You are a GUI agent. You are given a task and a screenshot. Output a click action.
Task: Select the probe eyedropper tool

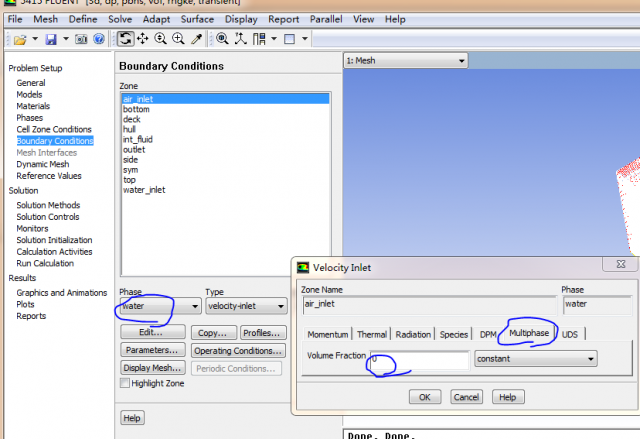click(197, 39)
